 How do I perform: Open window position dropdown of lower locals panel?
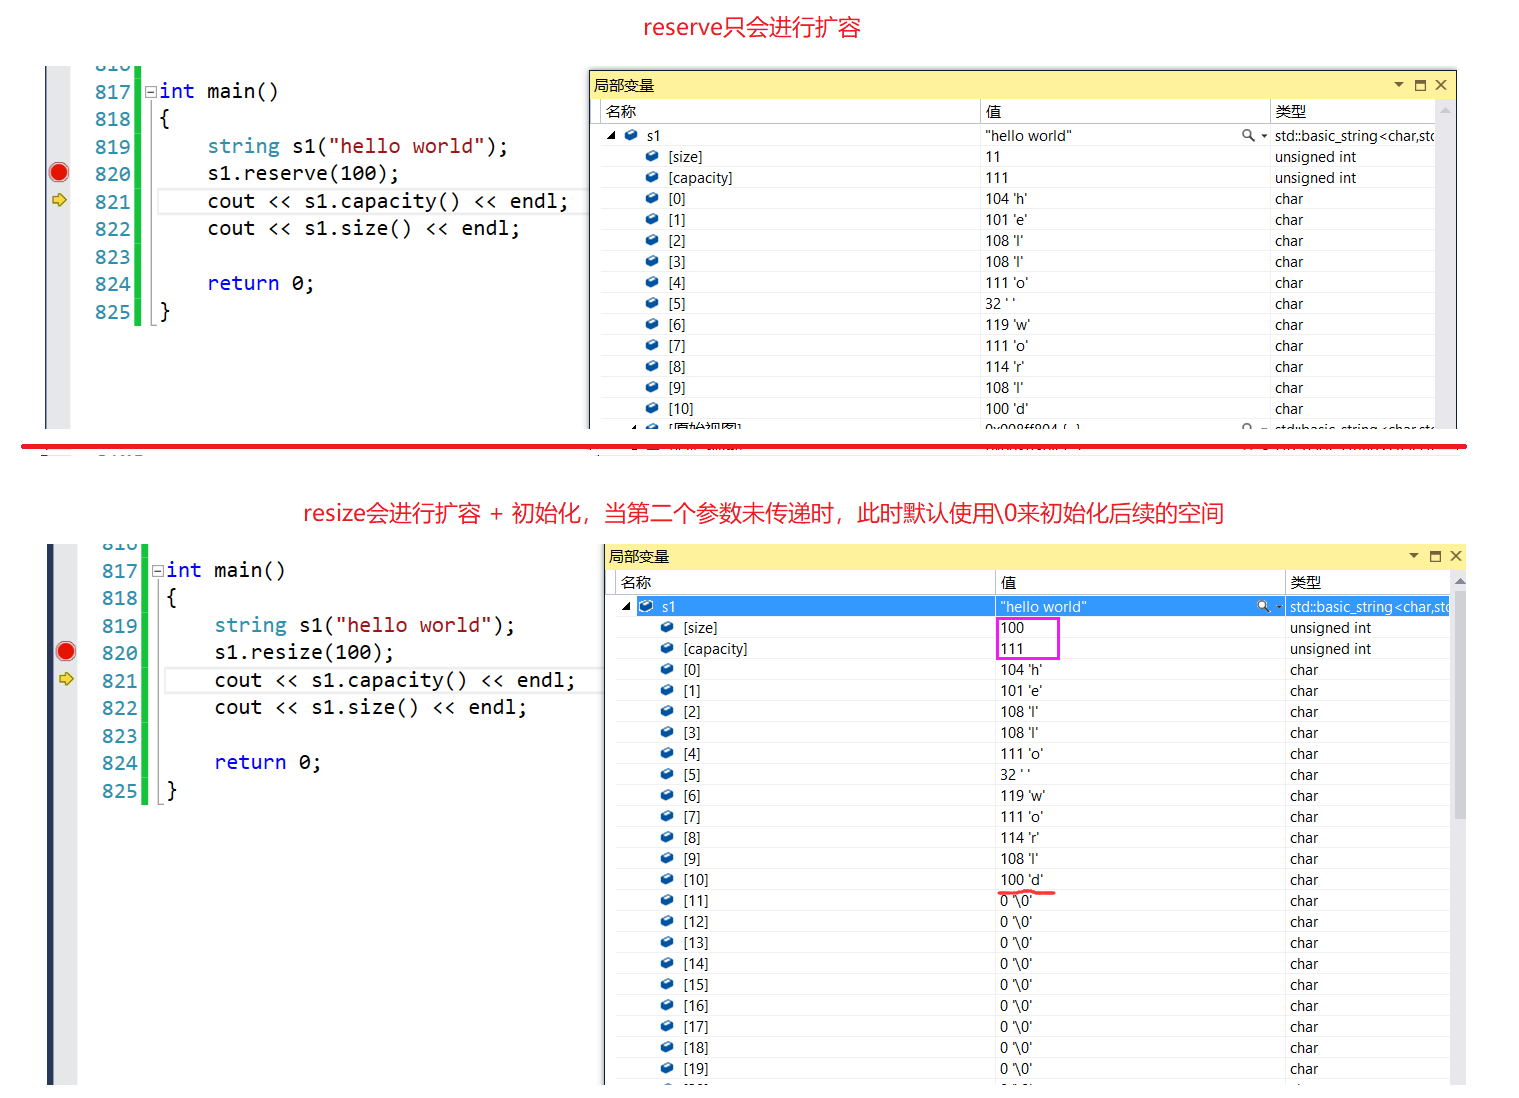(x=1414, y=556)
